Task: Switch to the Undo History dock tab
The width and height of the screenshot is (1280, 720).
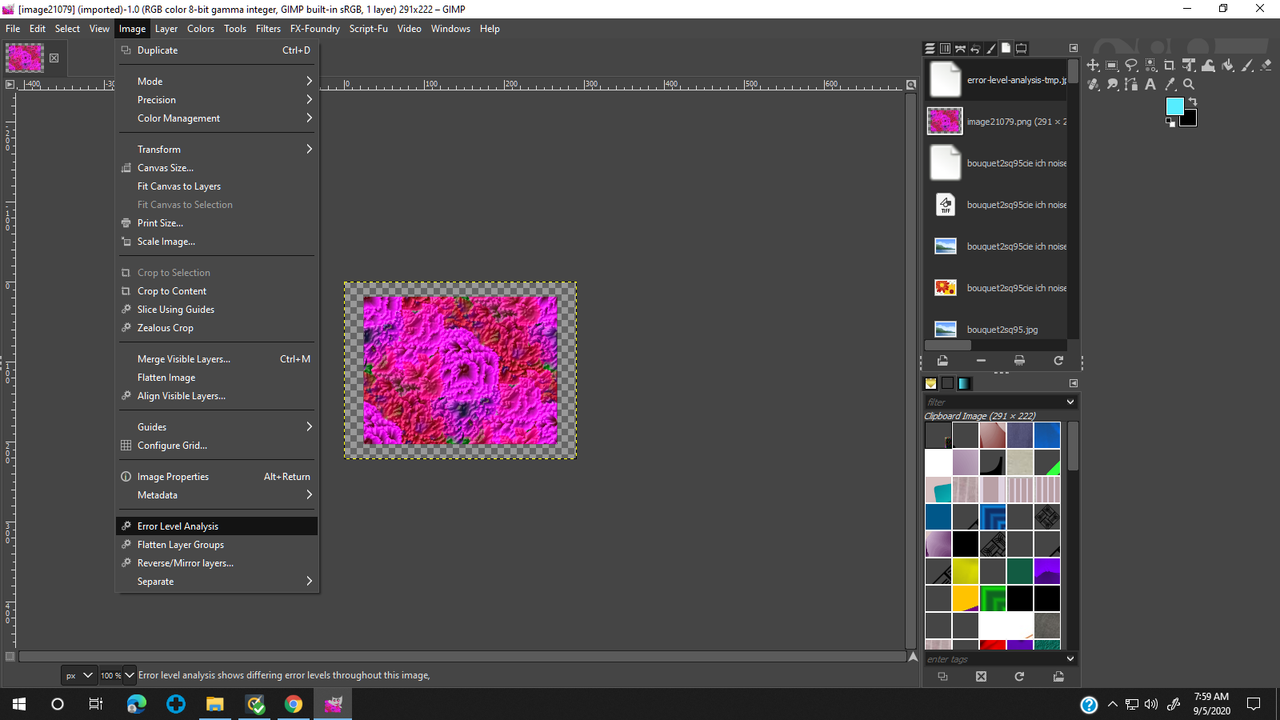Action: [975, 48]
